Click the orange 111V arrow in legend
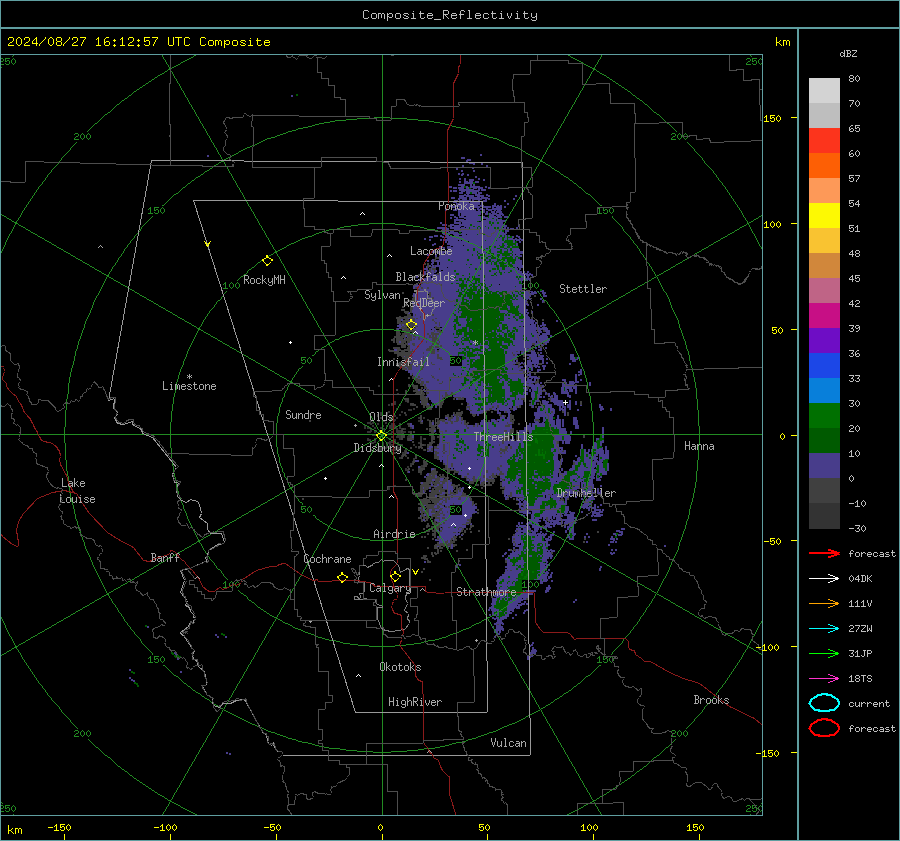The image size is (900, 841). (x=824, y=603)
